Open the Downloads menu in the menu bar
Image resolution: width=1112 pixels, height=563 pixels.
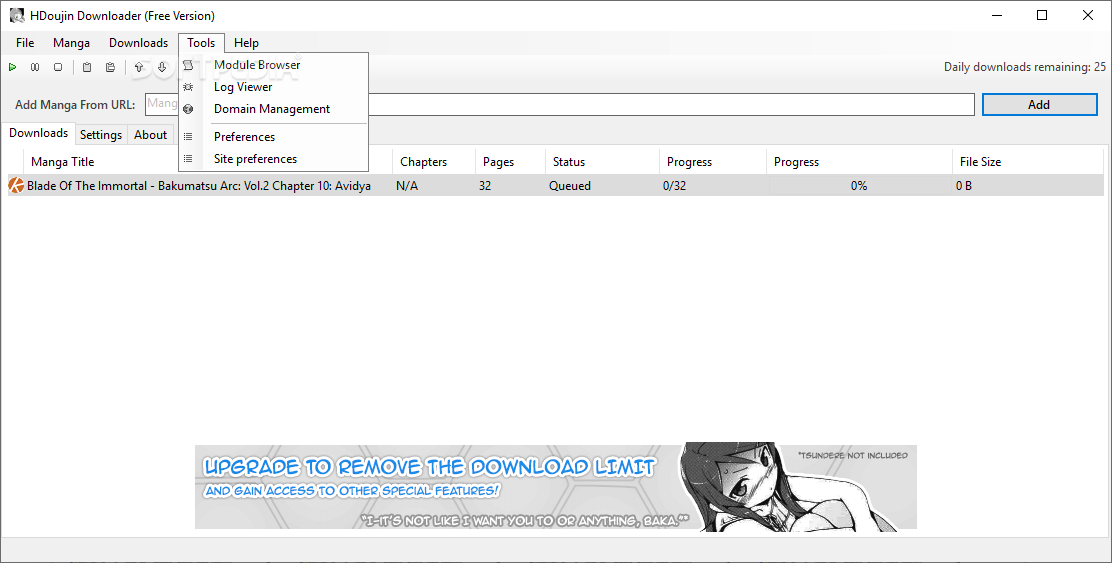(x=138, y=43)
